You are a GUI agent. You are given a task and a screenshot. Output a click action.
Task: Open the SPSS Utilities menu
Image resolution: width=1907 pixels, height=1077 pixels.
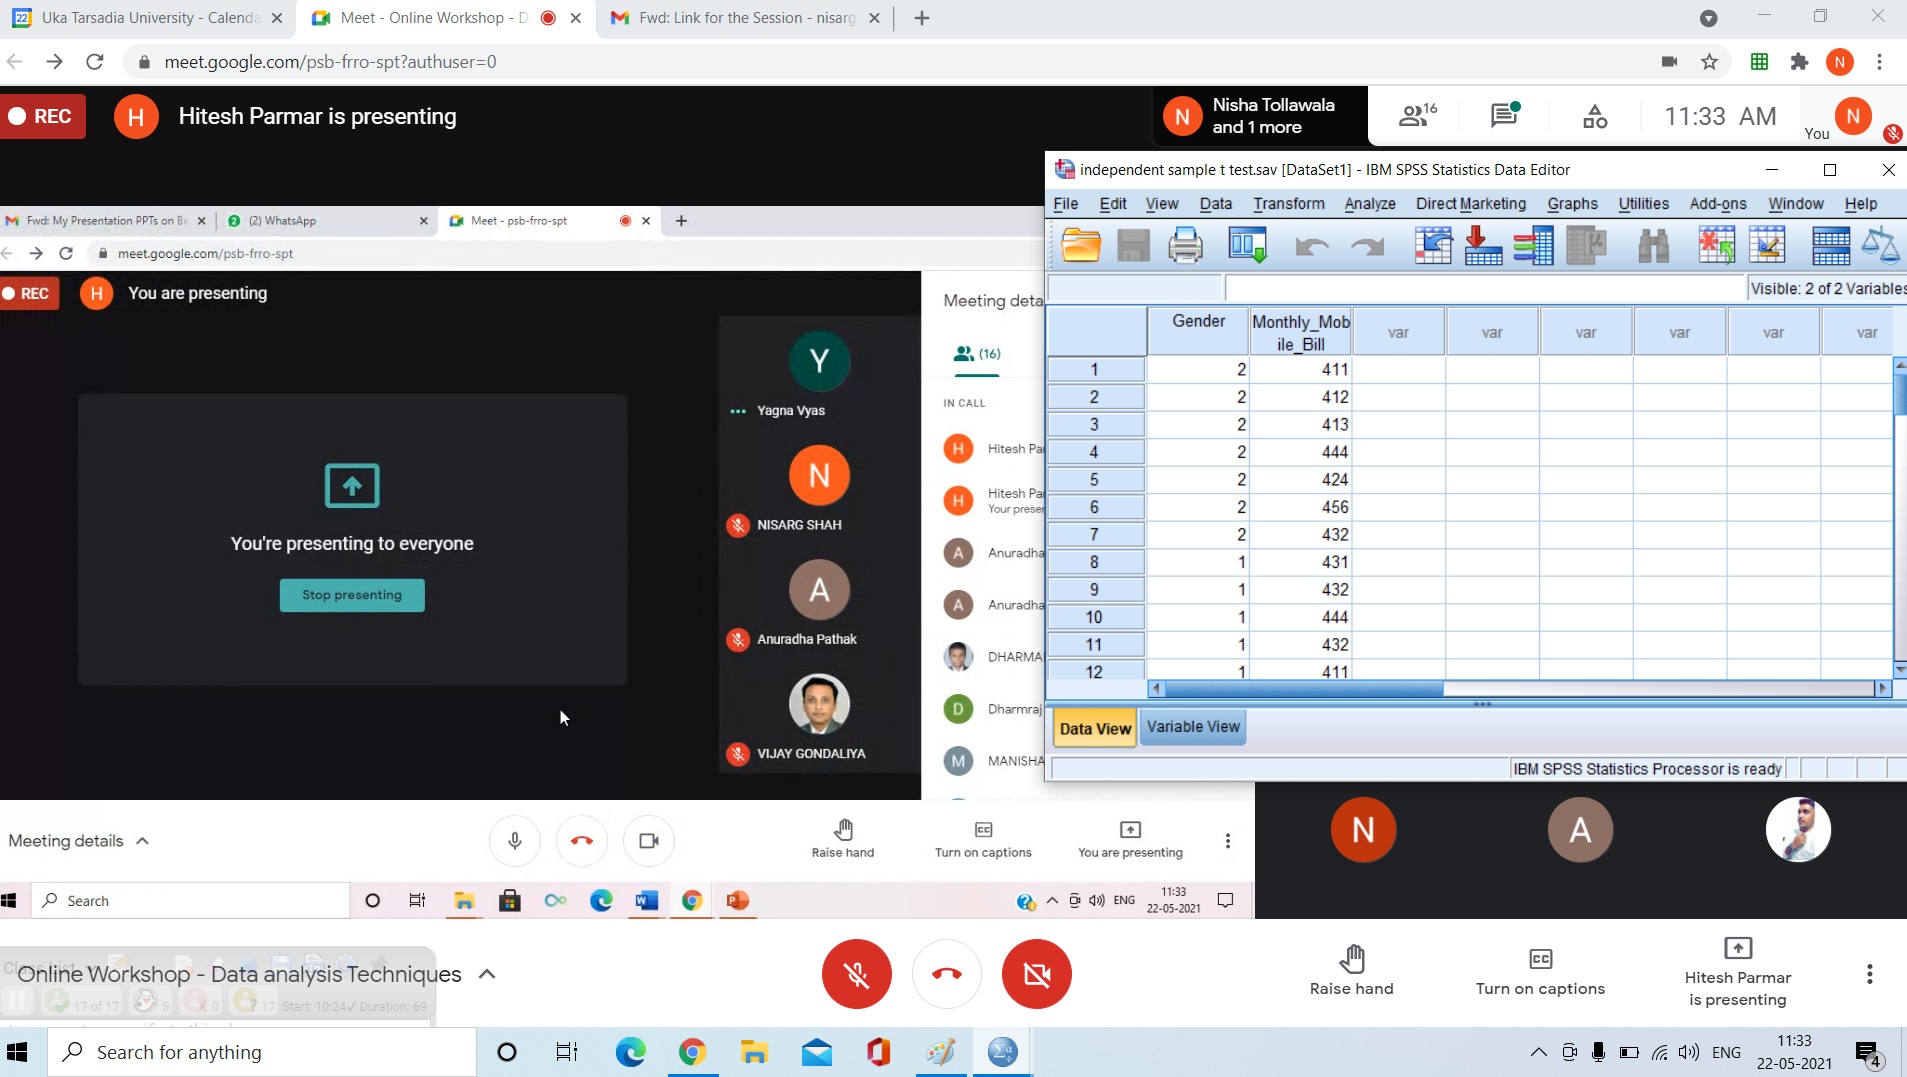pyautogui.click(x=1643, y=204)
